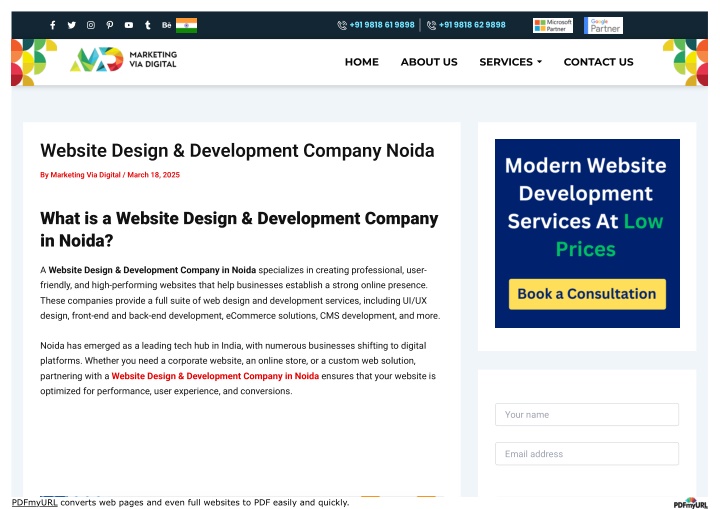Image resolution: width=720 pixels, height=509 pixels.
Task: Go to the HOME menu item
Action: (362, 62)
